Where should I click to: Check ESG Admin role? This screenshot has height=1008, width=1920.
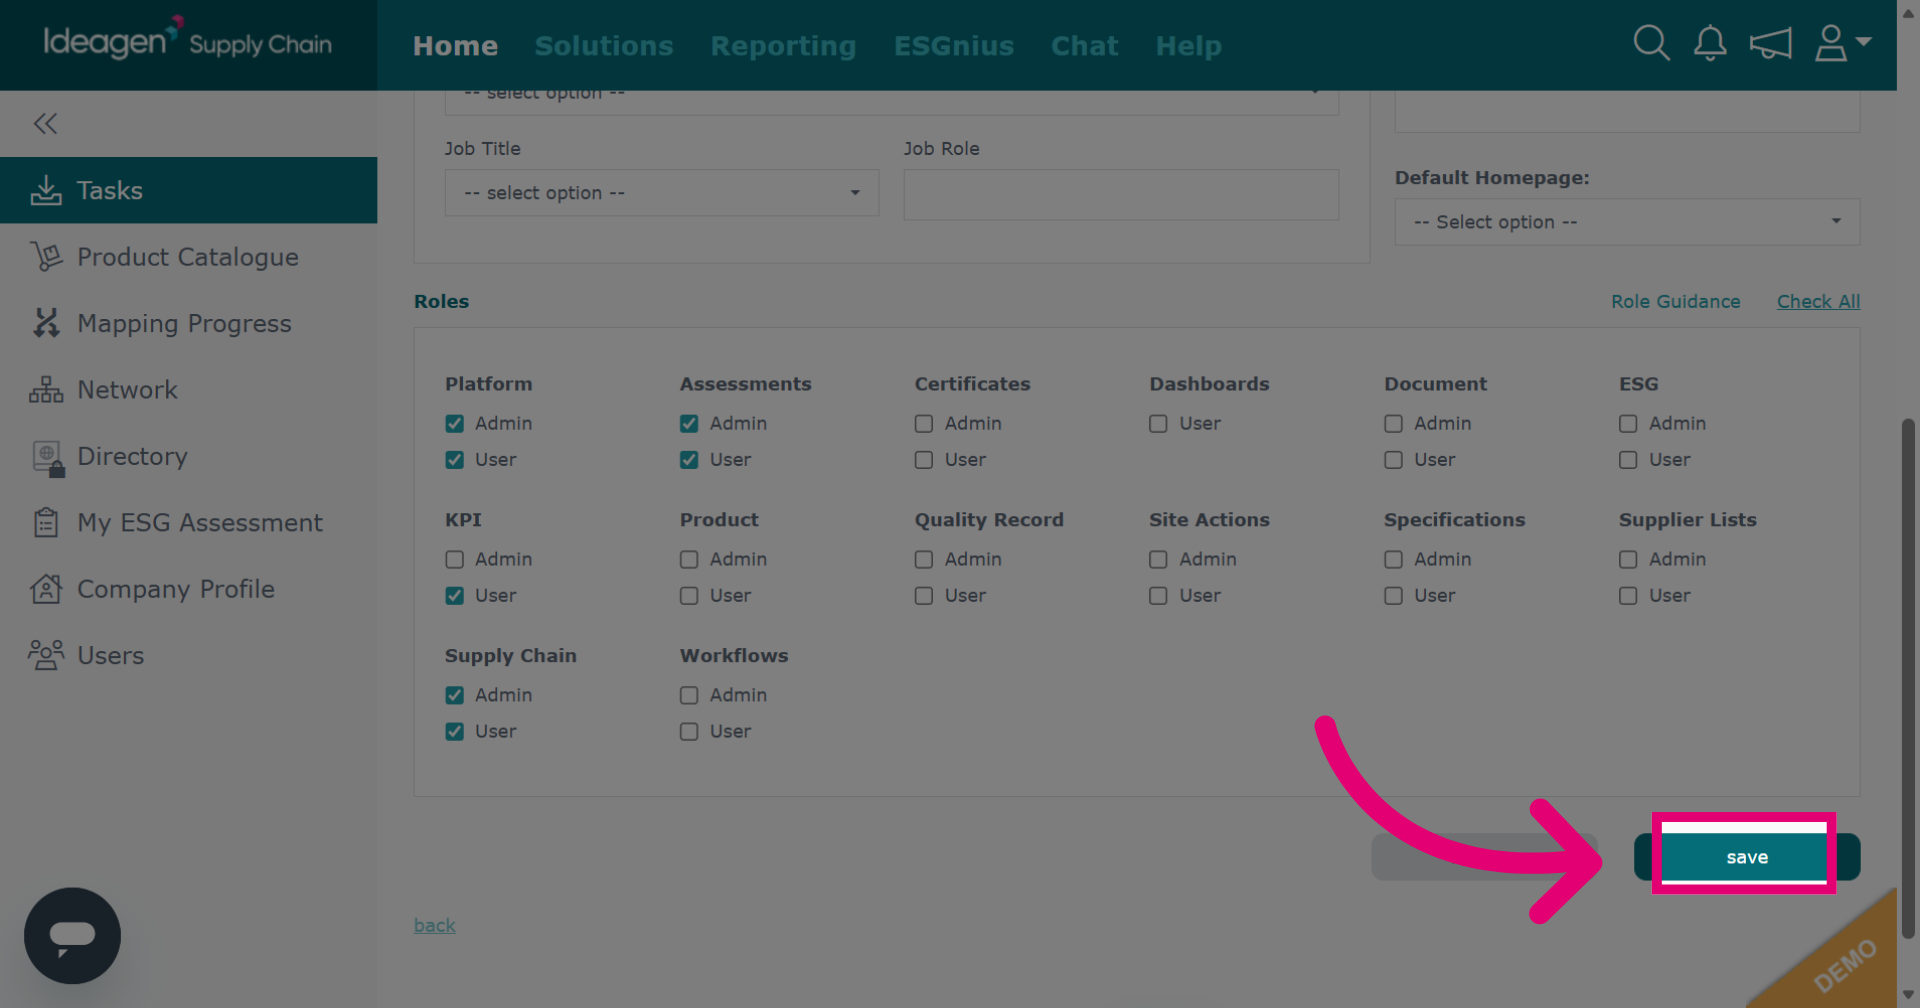coord(1628,424)
